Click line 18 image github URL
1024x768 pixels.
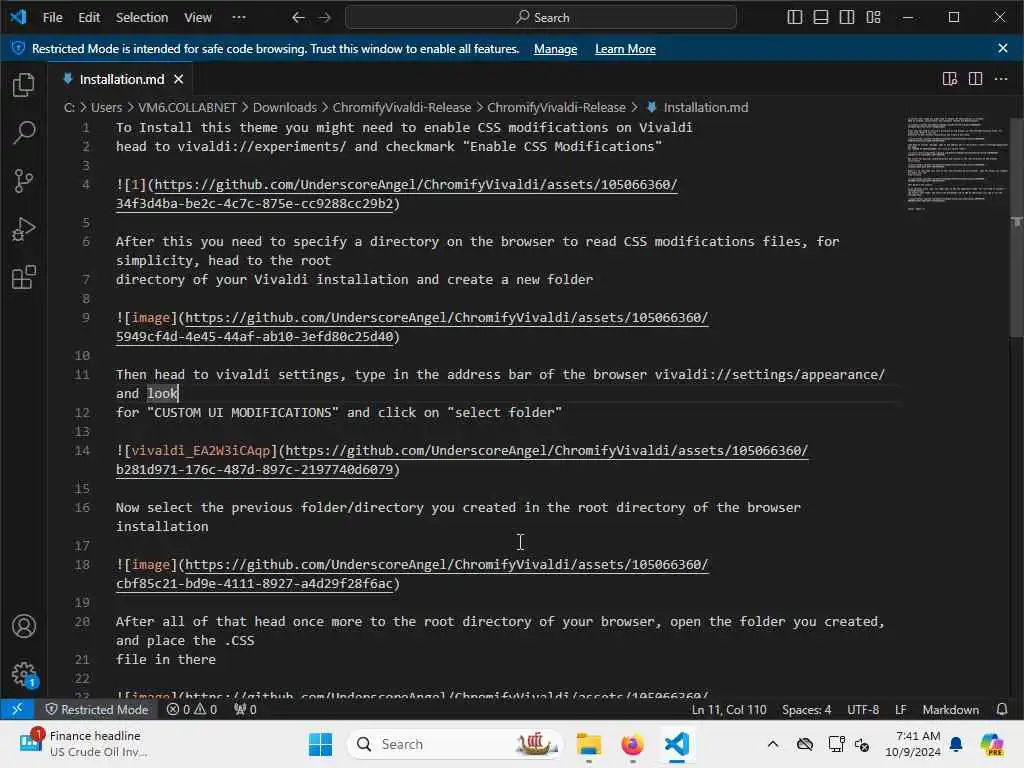coord(447,564)
